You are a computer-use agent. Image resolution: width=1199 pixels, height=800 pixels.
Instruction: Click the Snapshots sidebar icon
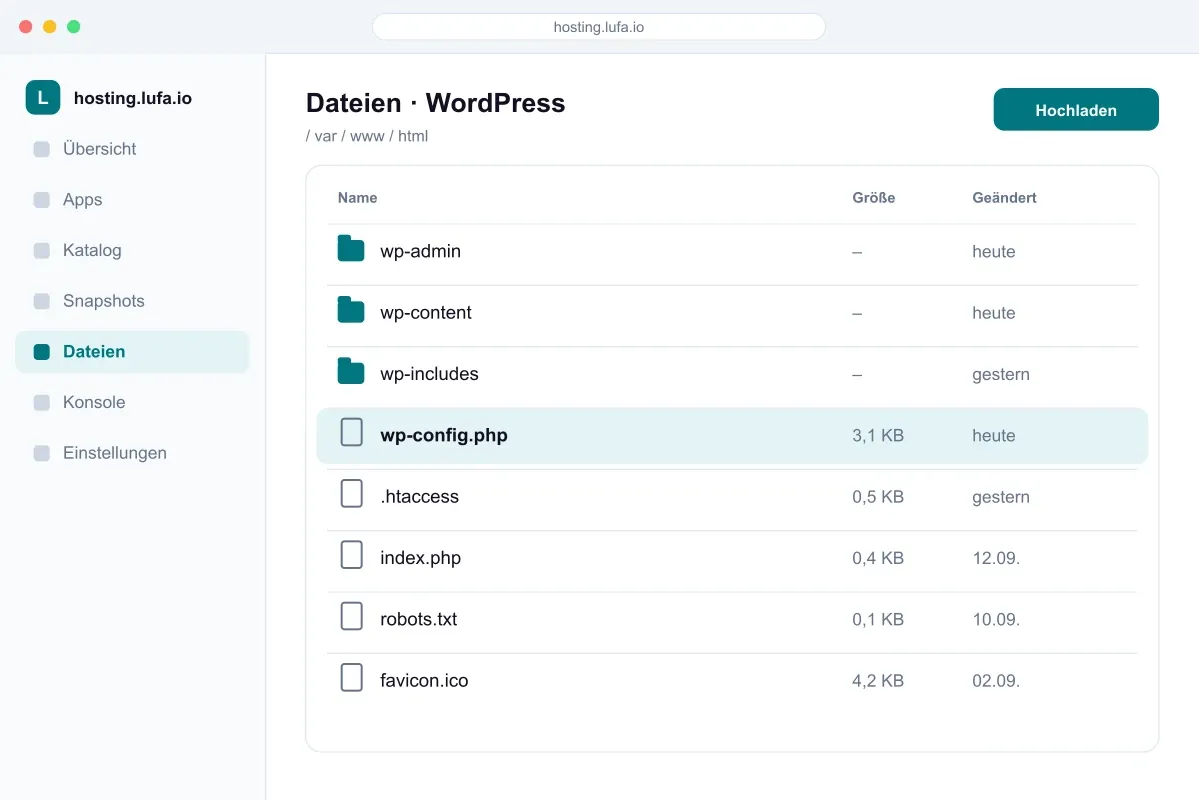(42, 301)
